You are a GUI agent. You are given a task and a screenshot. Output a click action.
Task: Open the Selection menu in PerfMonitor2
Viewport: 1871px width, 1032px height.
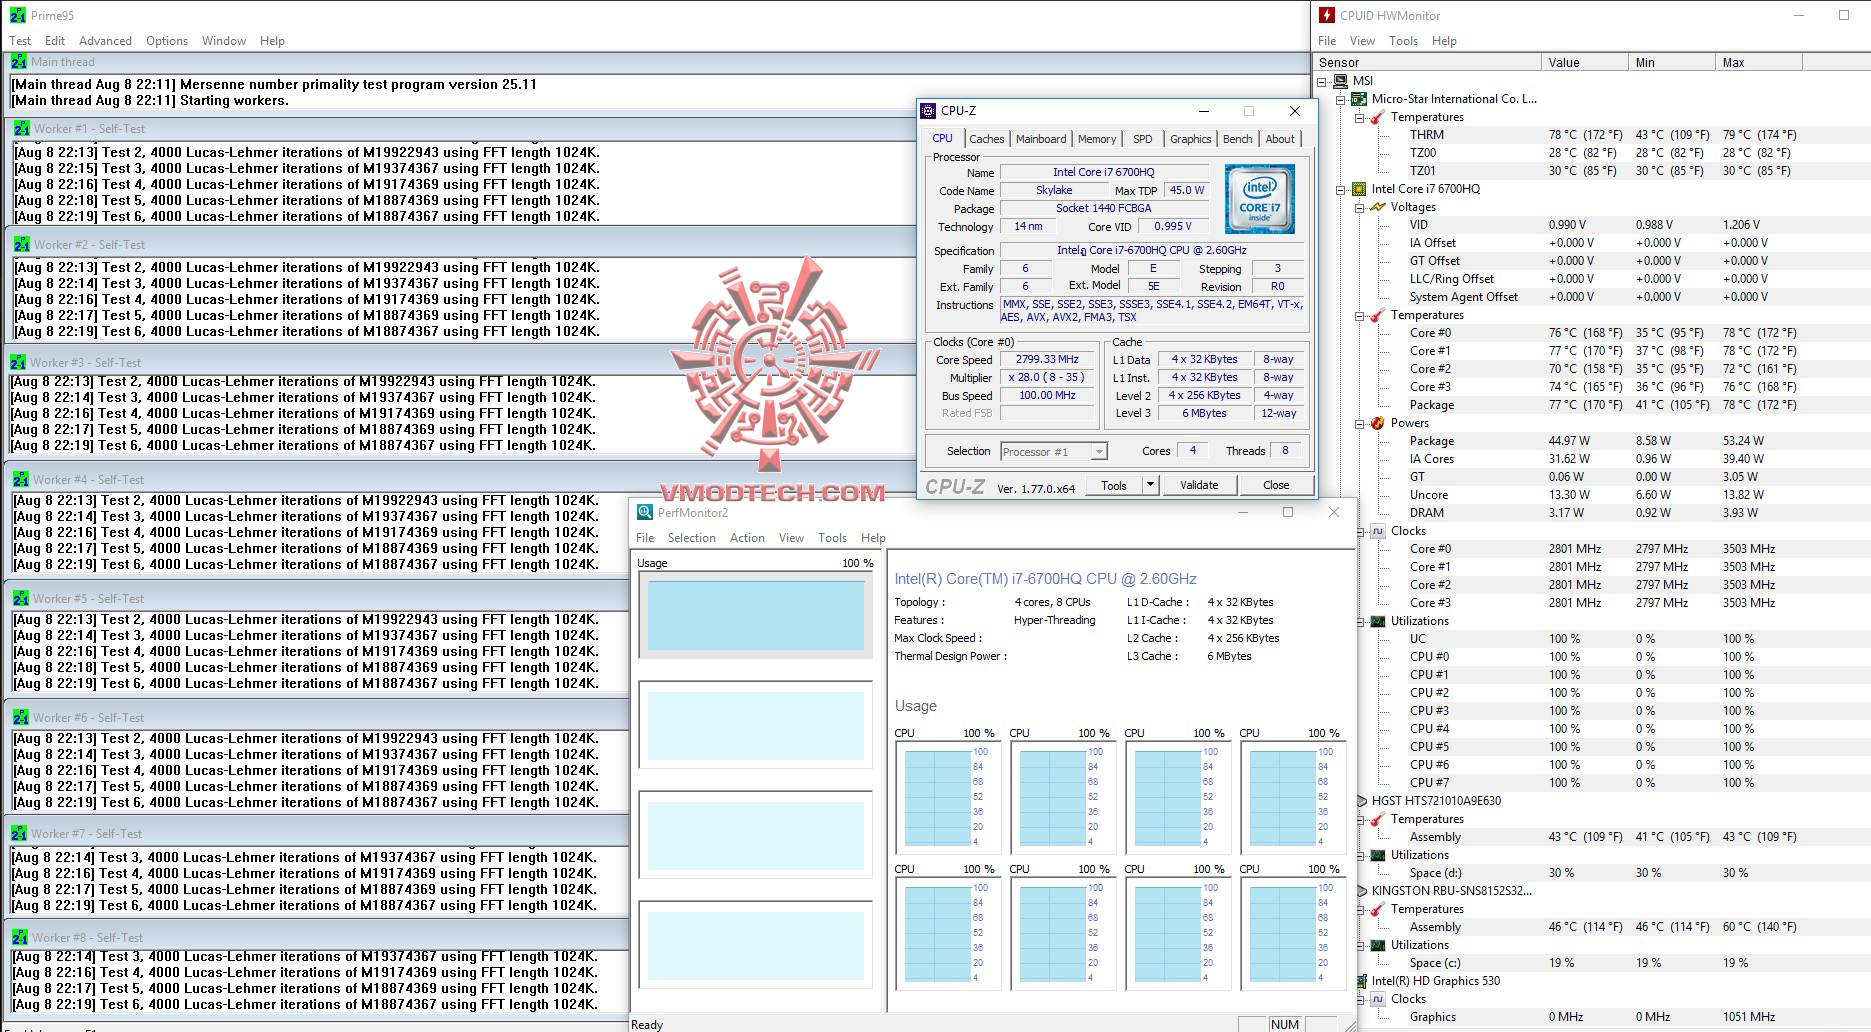click(691, 538)
